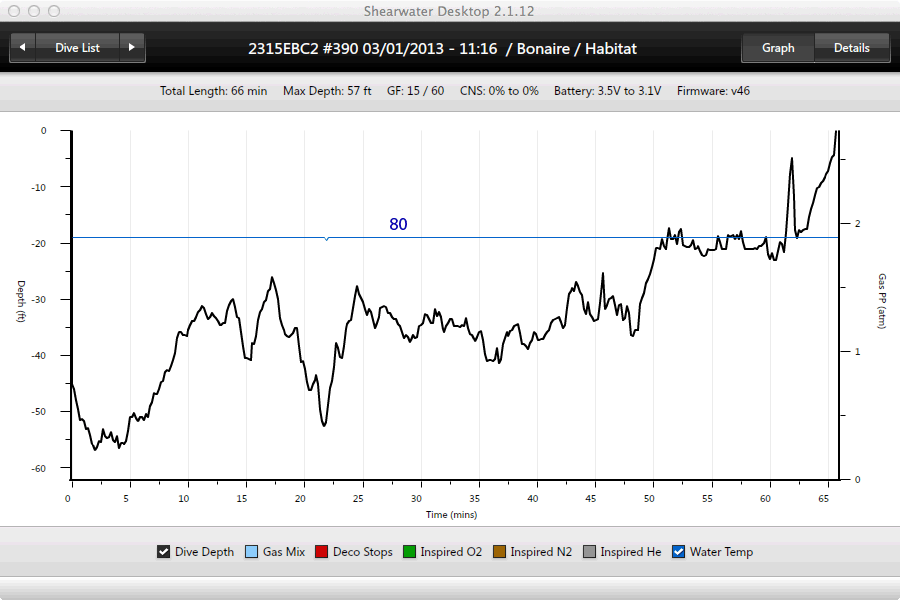Screen dimensions: 900x600
Task: Click the Max Depth 57 ft readout
Action: coord(327,91)
